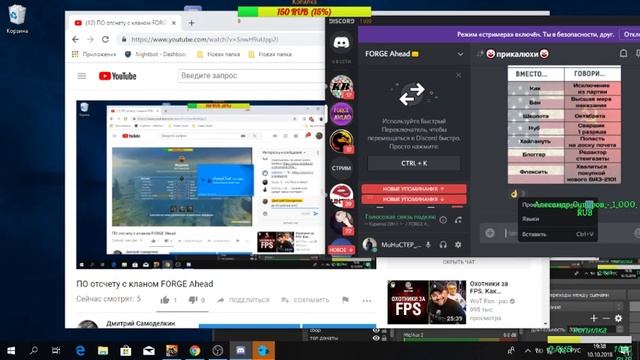Jump to new mentions below
The width and height of the screenshot is (640, 360).
pos(413,199)
